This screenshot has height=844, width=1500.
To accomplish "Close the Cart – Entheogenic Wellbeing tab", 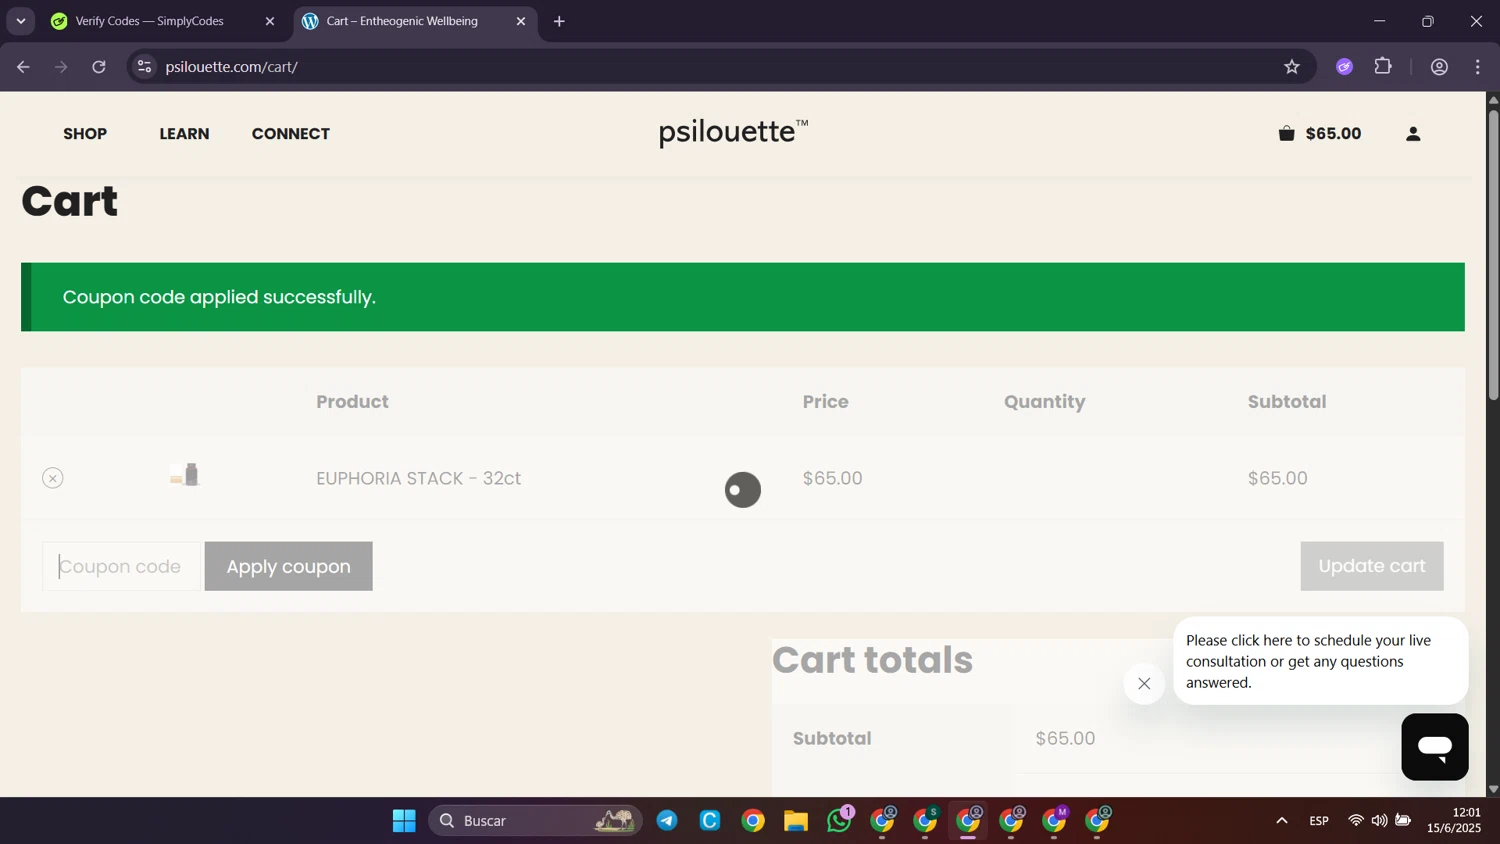I will [520, 21].
